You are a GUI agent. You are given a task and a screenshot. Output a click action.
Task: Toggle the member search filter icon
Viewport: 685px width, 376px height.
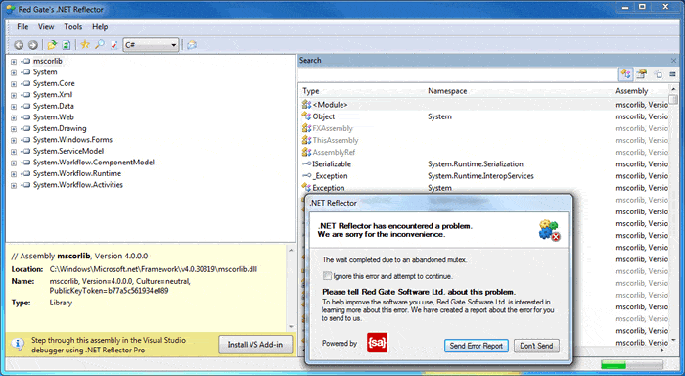641,74
